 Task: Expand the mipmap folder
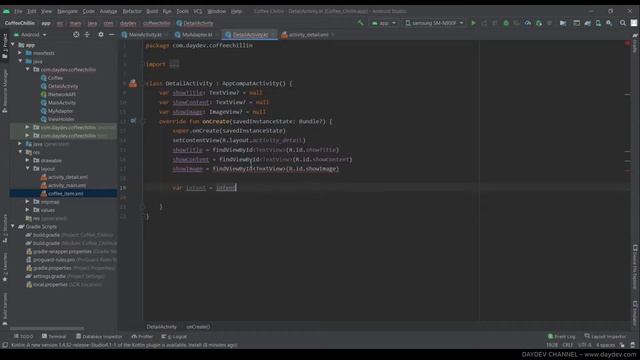[x=27, y=202]
